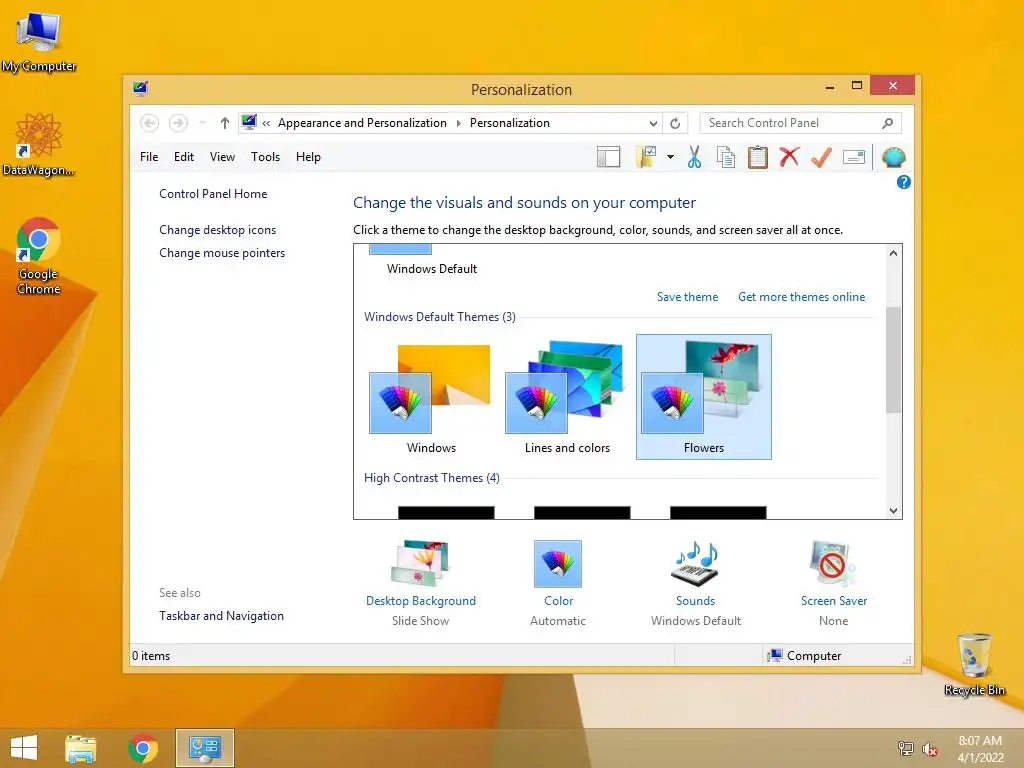Open the Tools menu
Screen dimensions: 1024x768
[265, 157]
